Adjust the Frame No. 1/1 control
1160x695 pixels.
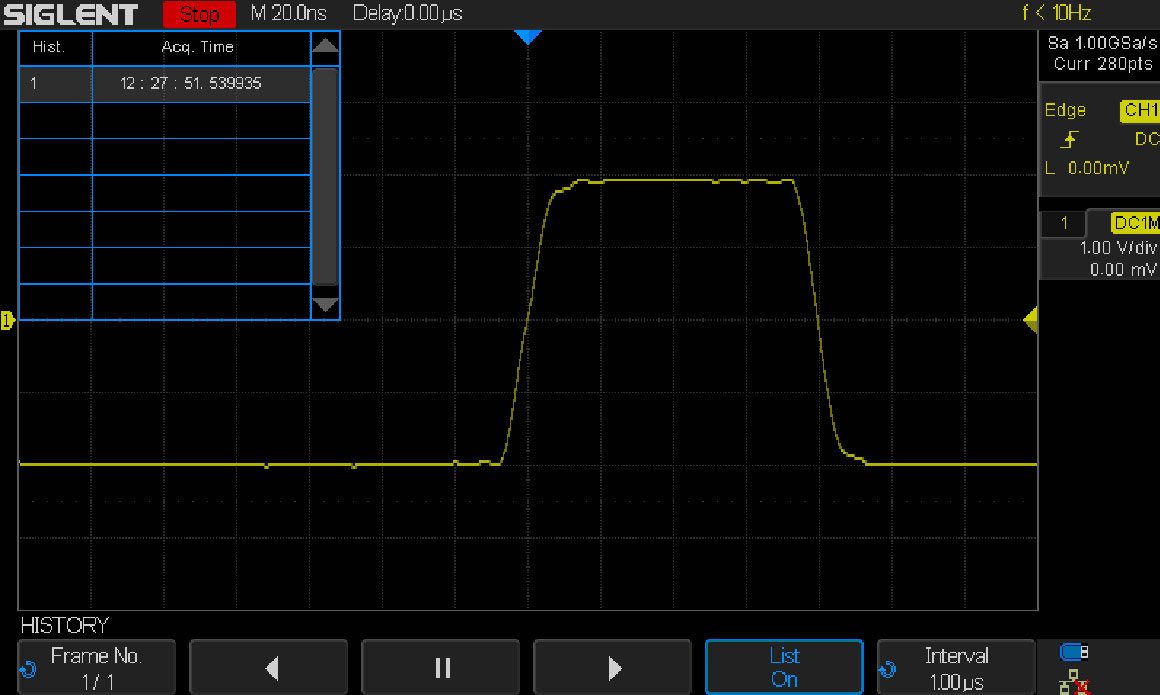coord(96,667)
